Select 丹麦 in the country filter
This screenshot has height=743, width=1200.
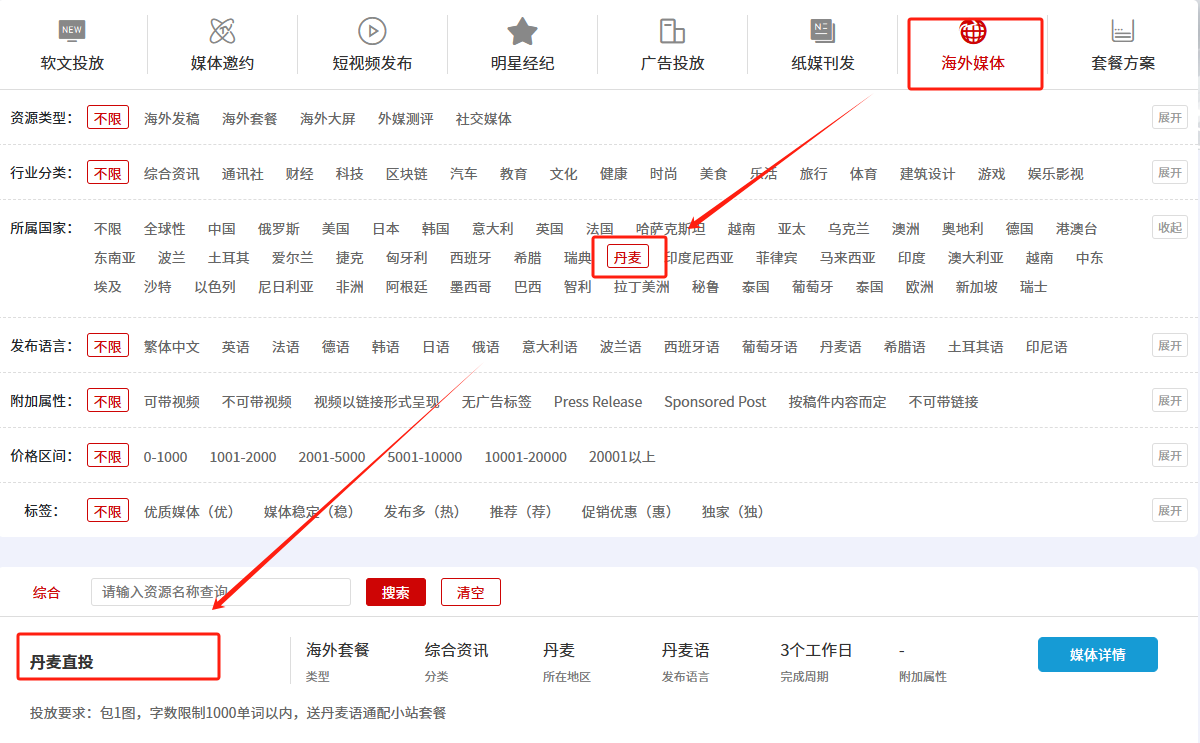[x=628, y=258]
